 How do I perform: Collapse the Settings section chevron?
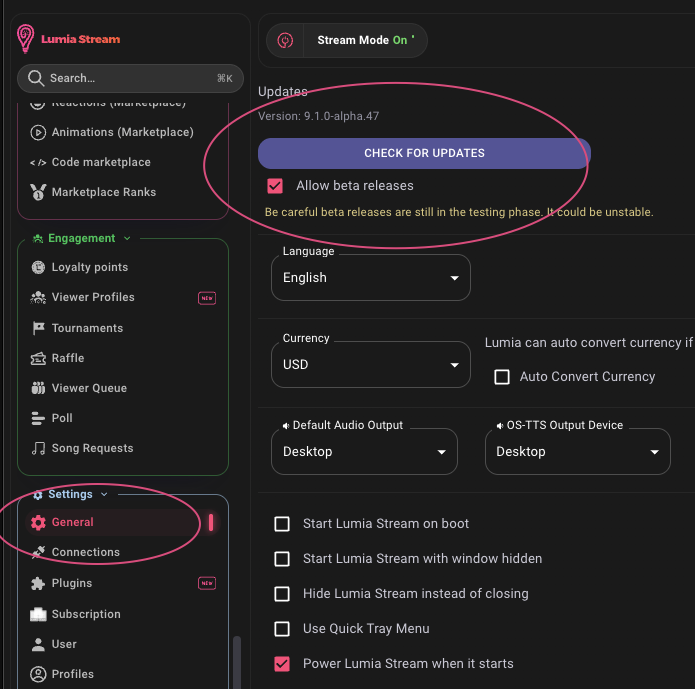104,494
